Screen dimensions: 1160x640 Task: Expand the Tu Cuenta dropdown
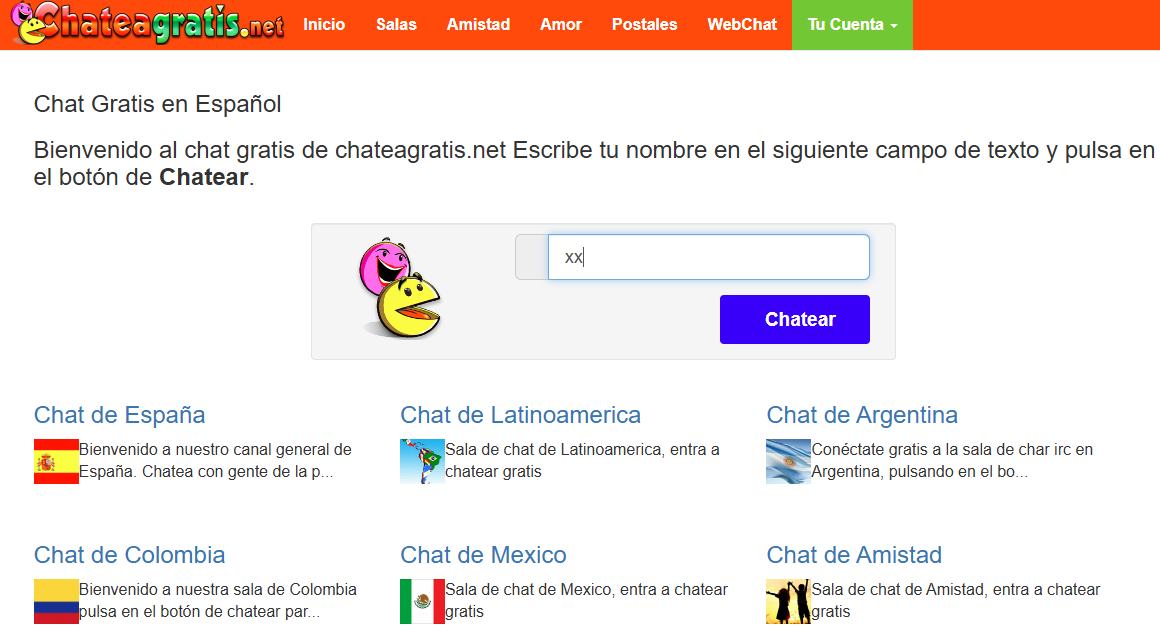point(852,24)
